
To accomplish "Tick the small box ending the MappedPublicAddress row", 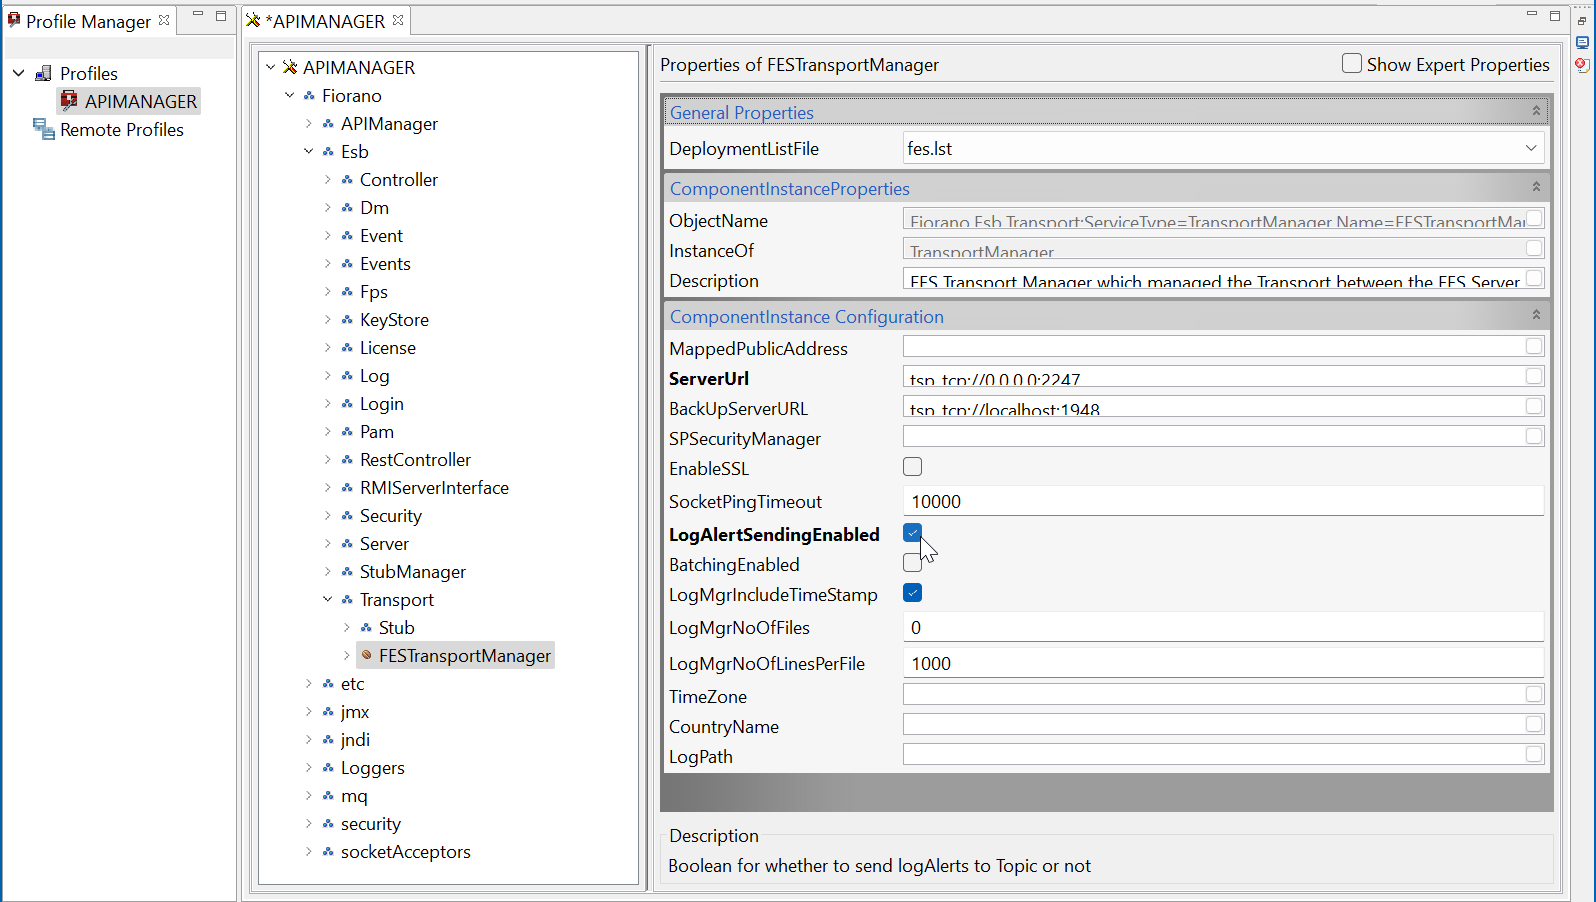I will click(1534, 346).
